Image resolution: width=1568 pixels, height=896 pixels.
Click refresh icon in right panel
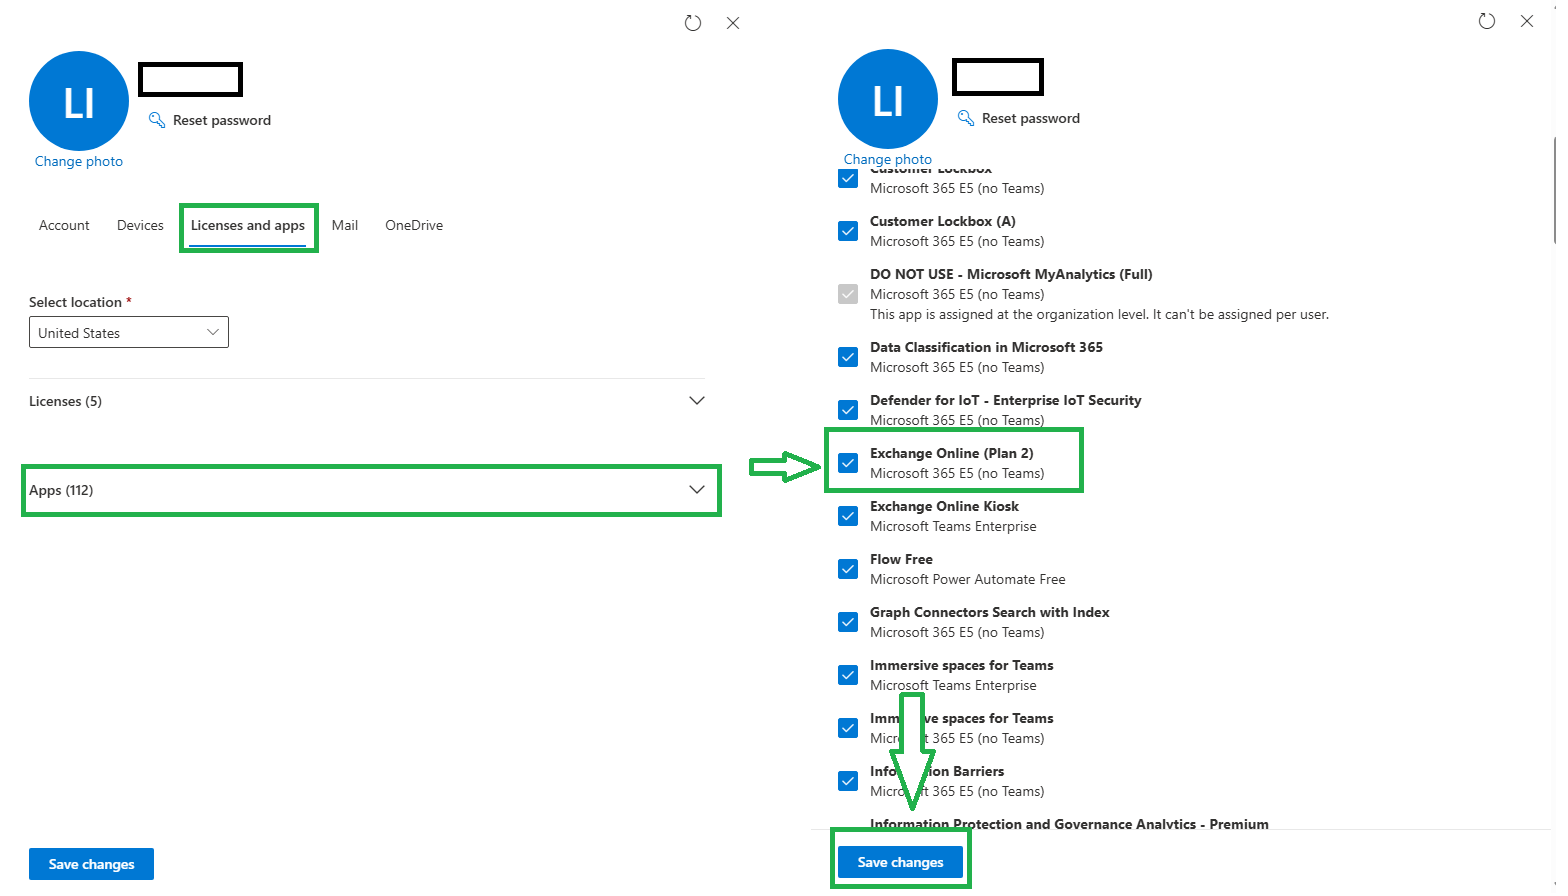click(1487, 21)
